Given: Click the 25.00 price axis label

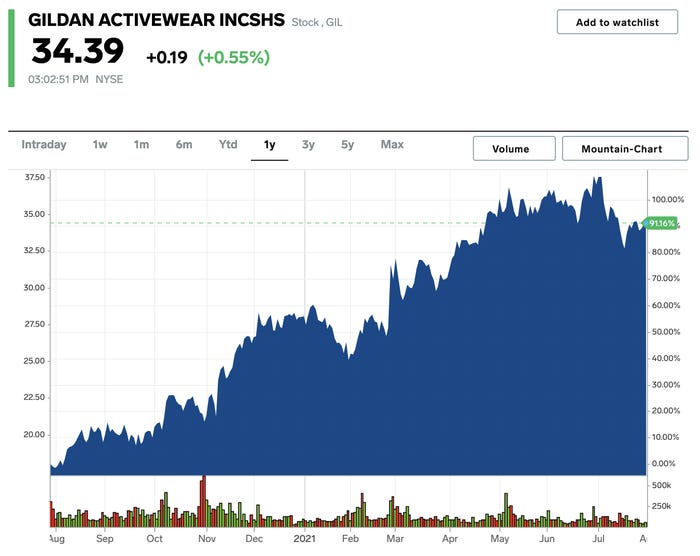Looking at the screenshot, I should pos(34,361).
